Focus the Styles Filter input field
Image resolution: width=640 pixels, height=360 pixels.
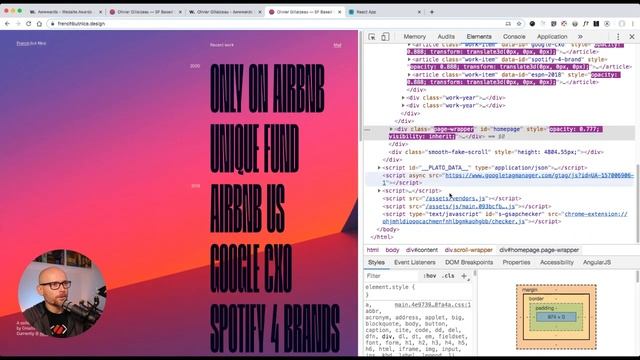tap(391, 276)
